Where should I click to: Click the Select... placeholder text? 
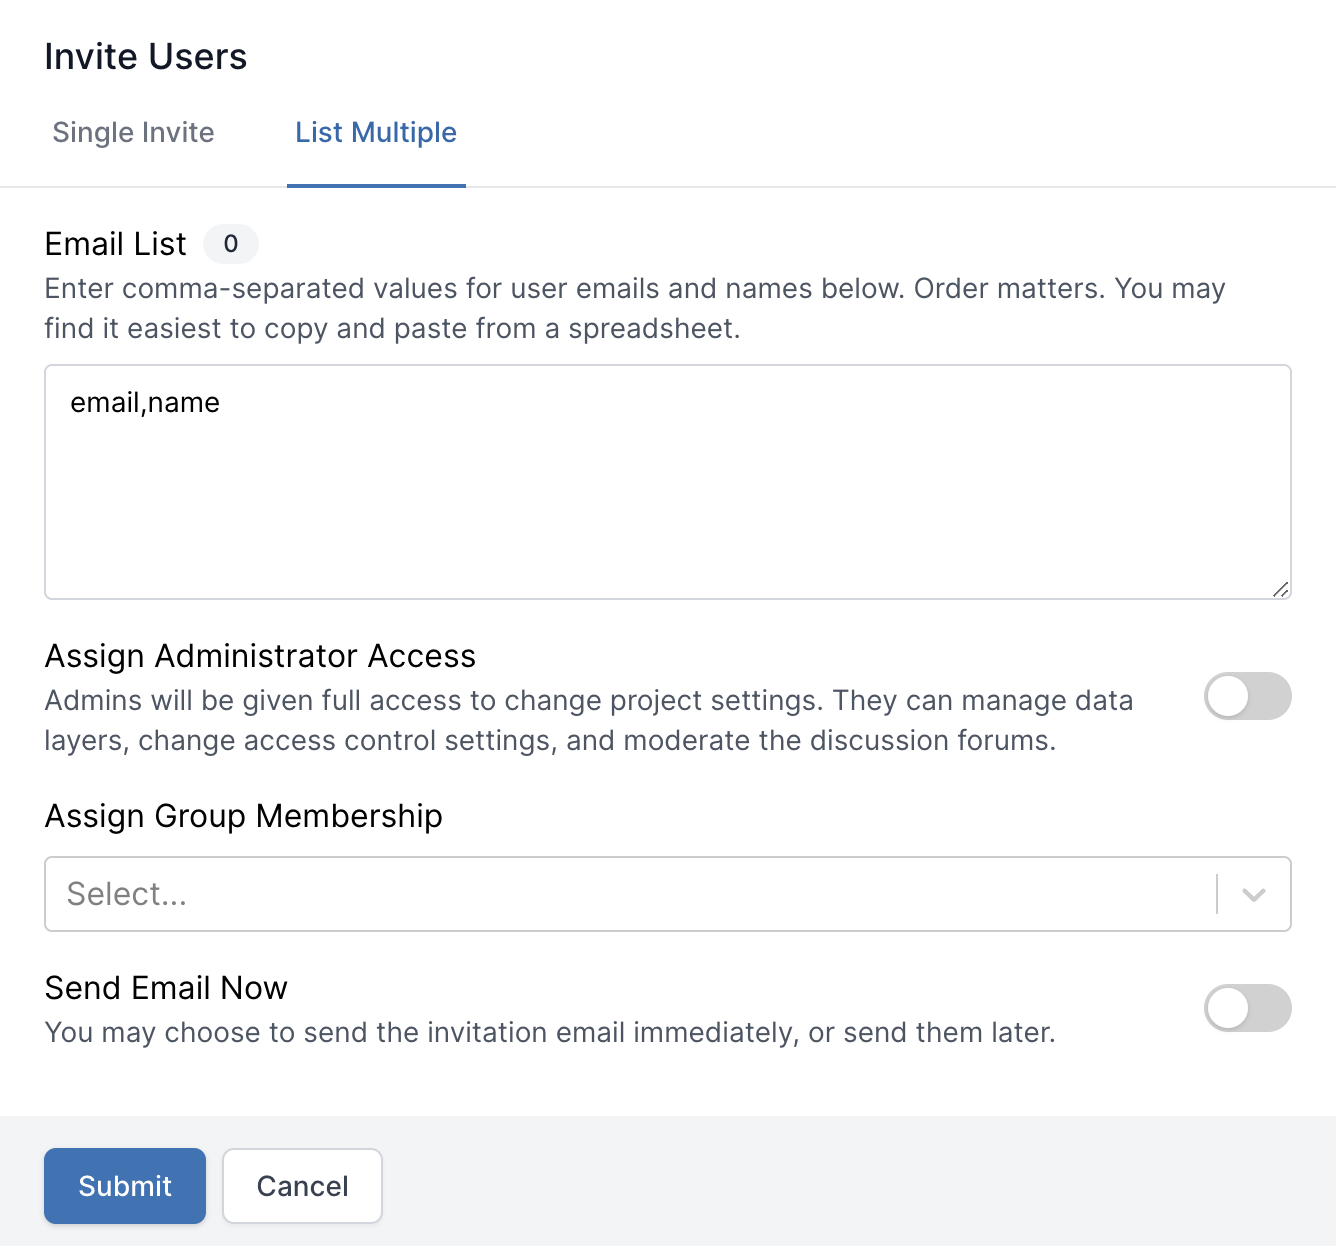pyautogui.click(x=127, y=894)
